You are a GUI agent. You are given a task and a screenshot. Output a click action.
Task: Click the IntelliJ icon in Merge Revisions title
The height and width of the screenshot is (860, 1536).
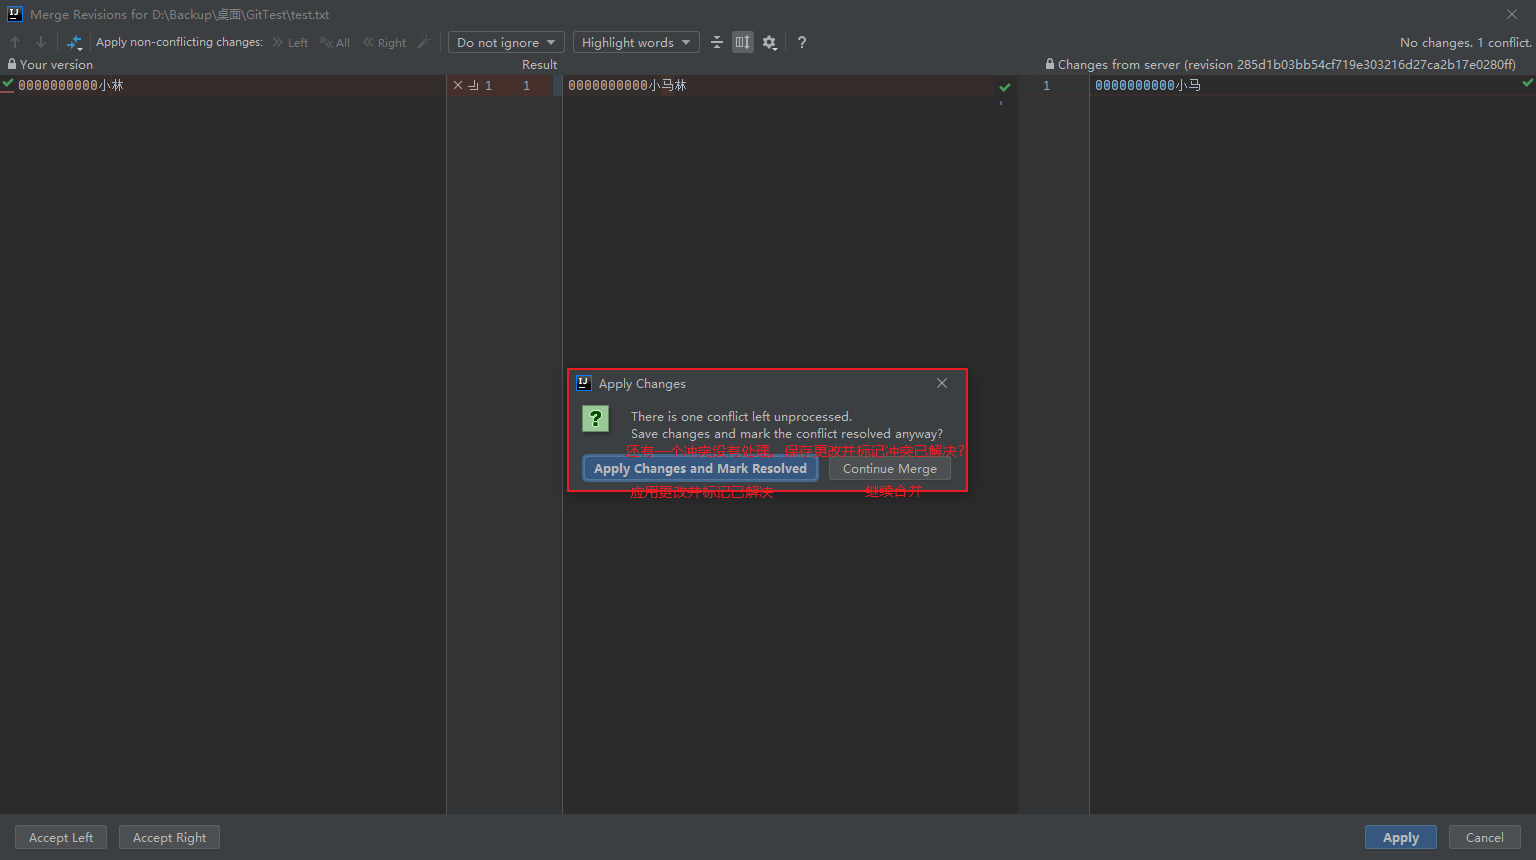pos(14,14)
